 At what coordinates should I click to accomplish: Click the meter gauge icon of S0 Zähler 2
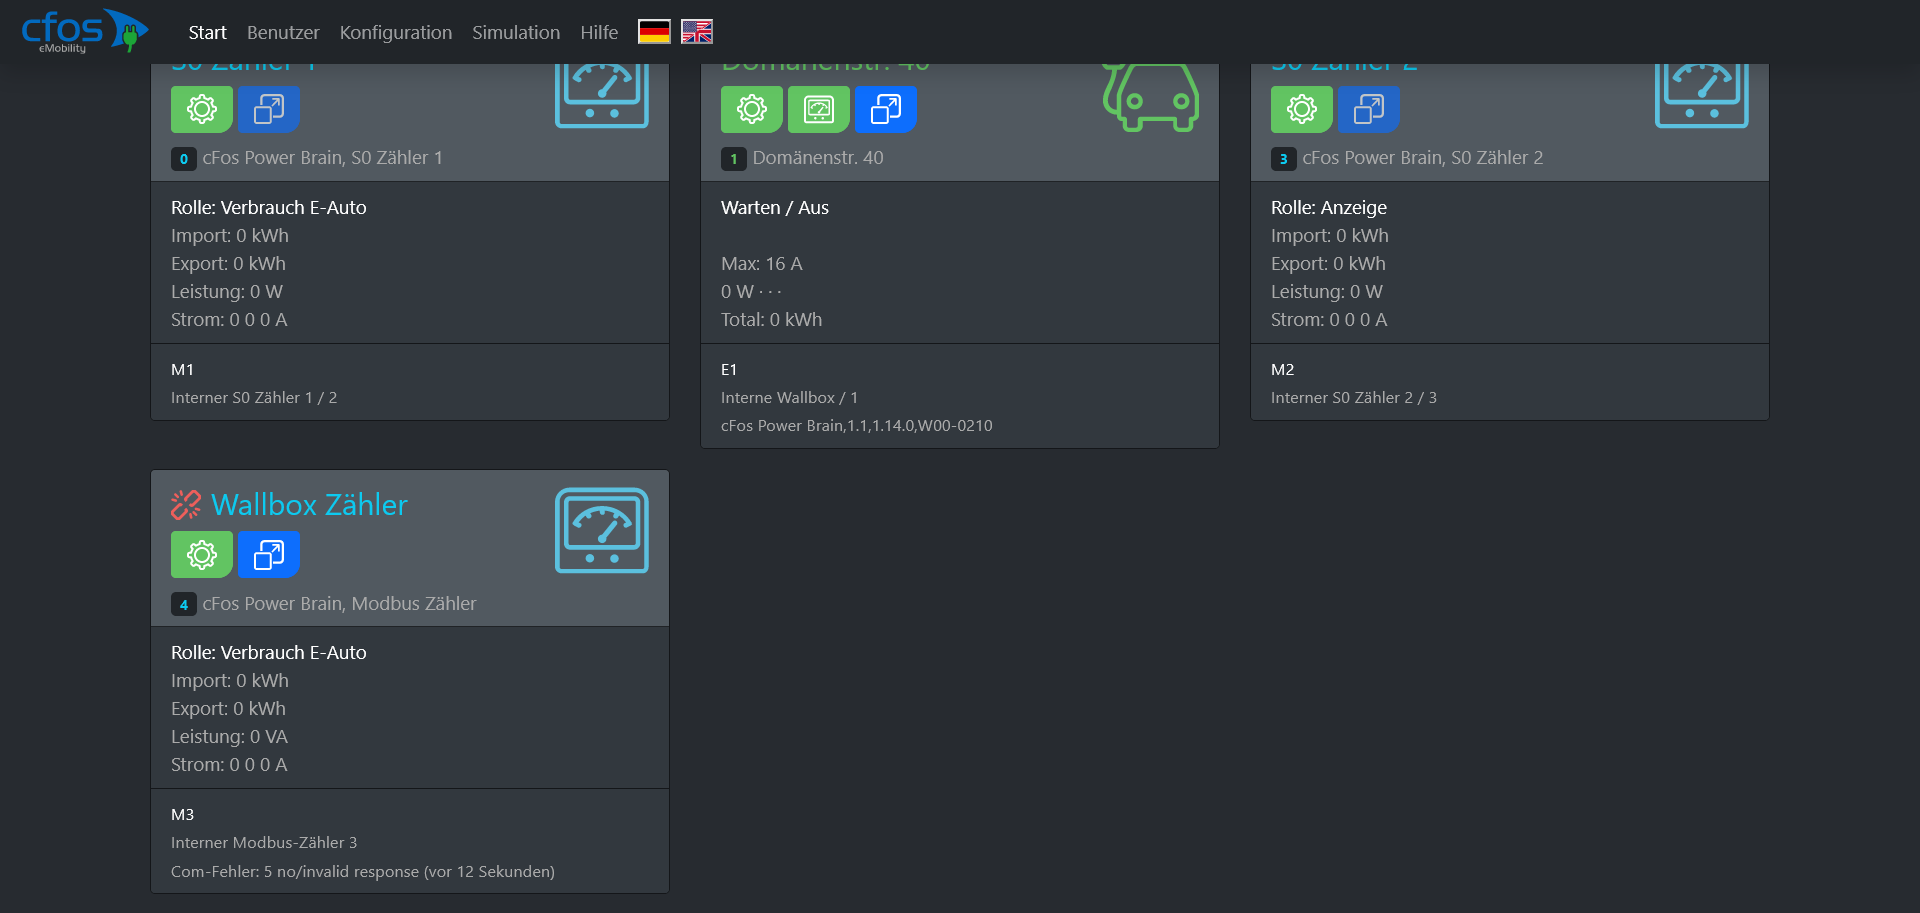pos(1702,95)
